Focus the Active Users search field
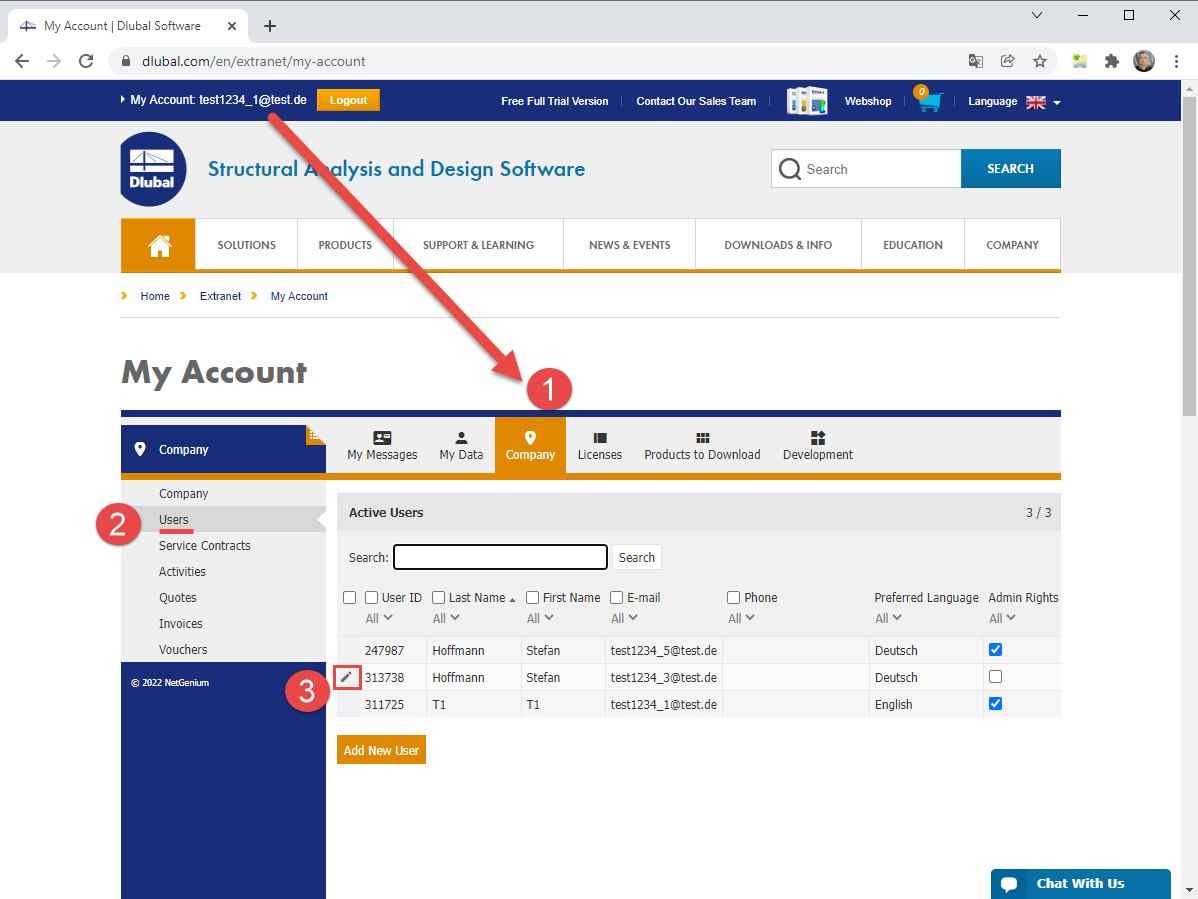This screenshot has height=899, width=1198. (500, 557)
